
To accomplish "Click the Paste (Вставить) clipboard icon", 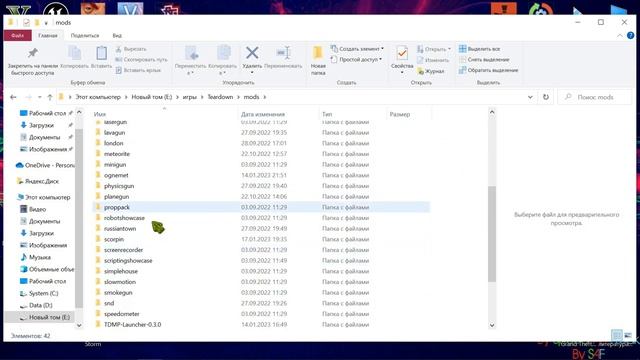I will coord(101,57).
